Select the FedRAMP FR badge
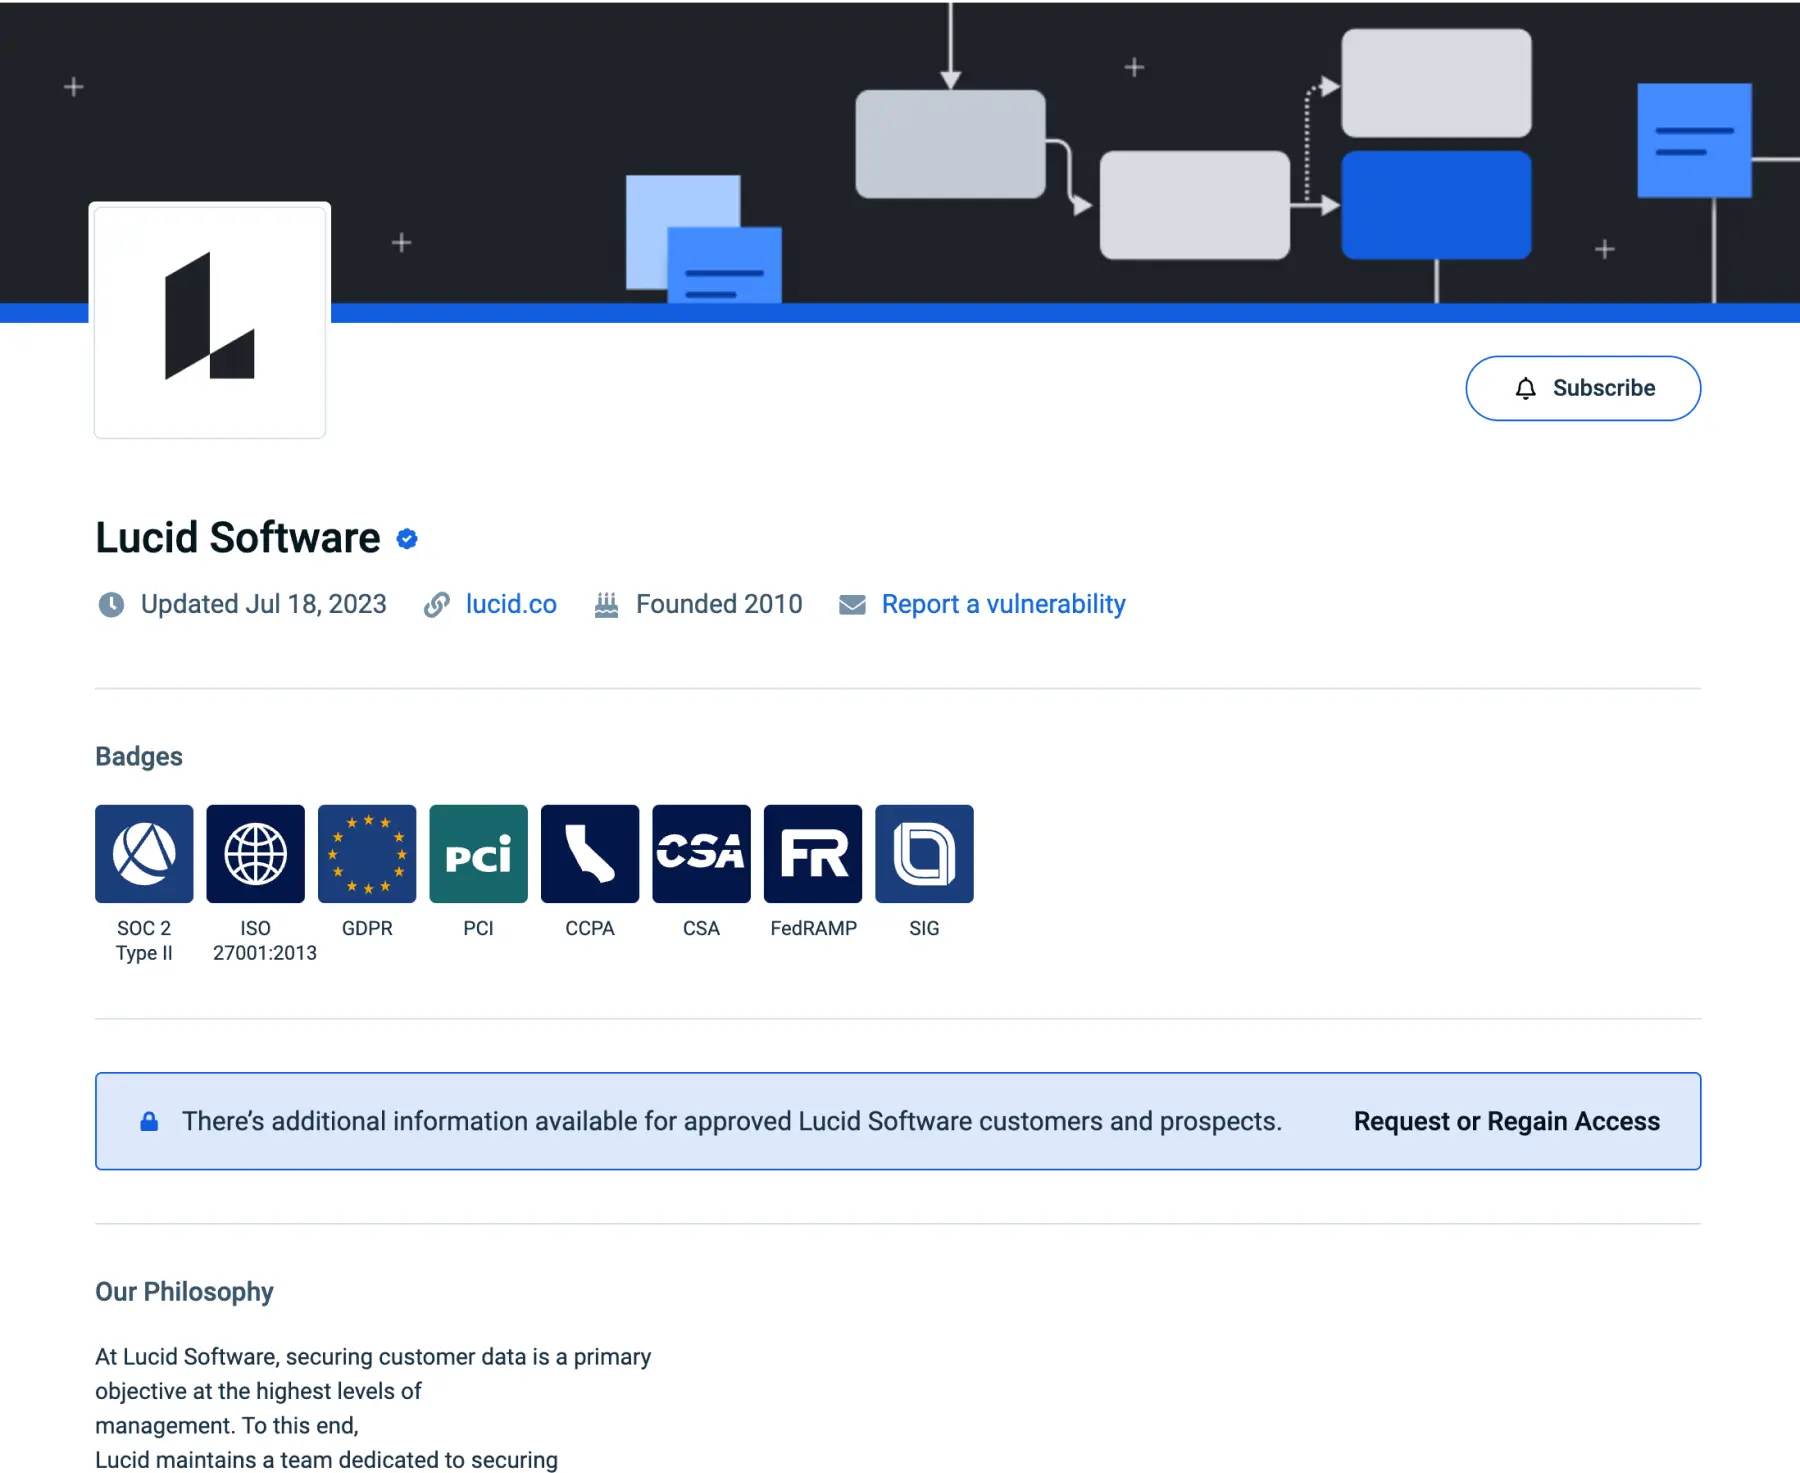The image size is (1800, 1473). pos(813,853)
